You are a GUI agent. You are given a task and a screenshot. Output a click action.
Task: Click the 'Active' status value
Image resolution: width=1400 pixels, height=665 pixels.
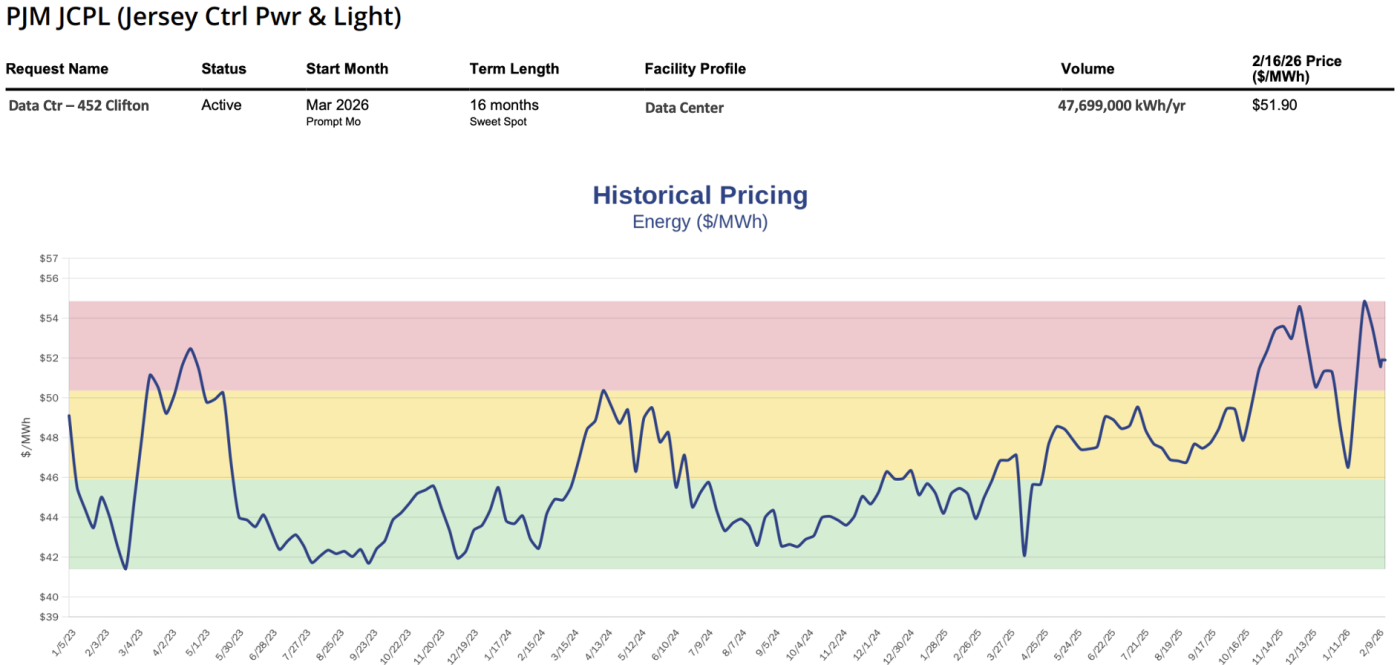coord(221,105)
